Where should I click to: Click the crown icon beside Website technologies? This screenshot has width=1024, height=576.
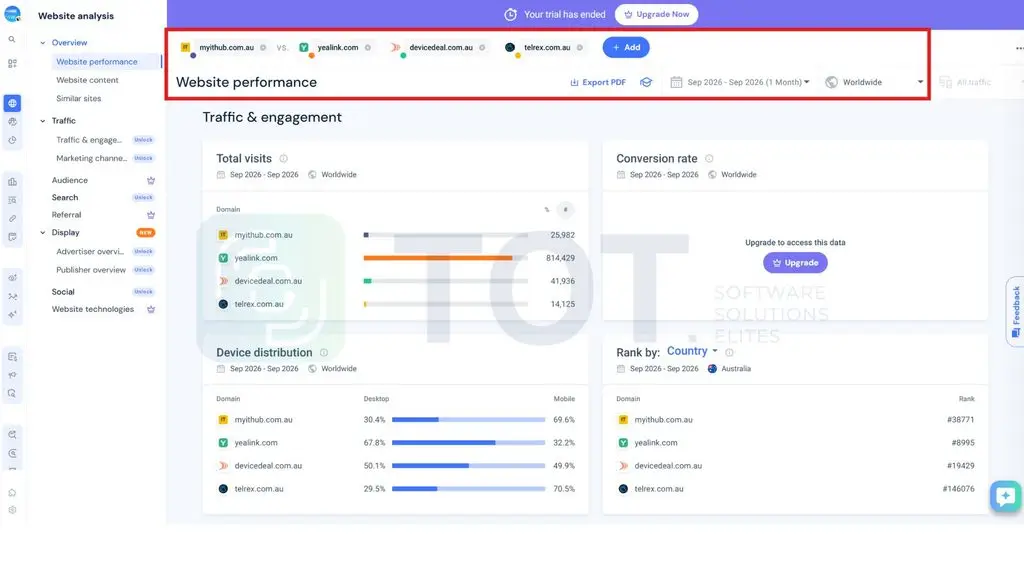(151, 310)
